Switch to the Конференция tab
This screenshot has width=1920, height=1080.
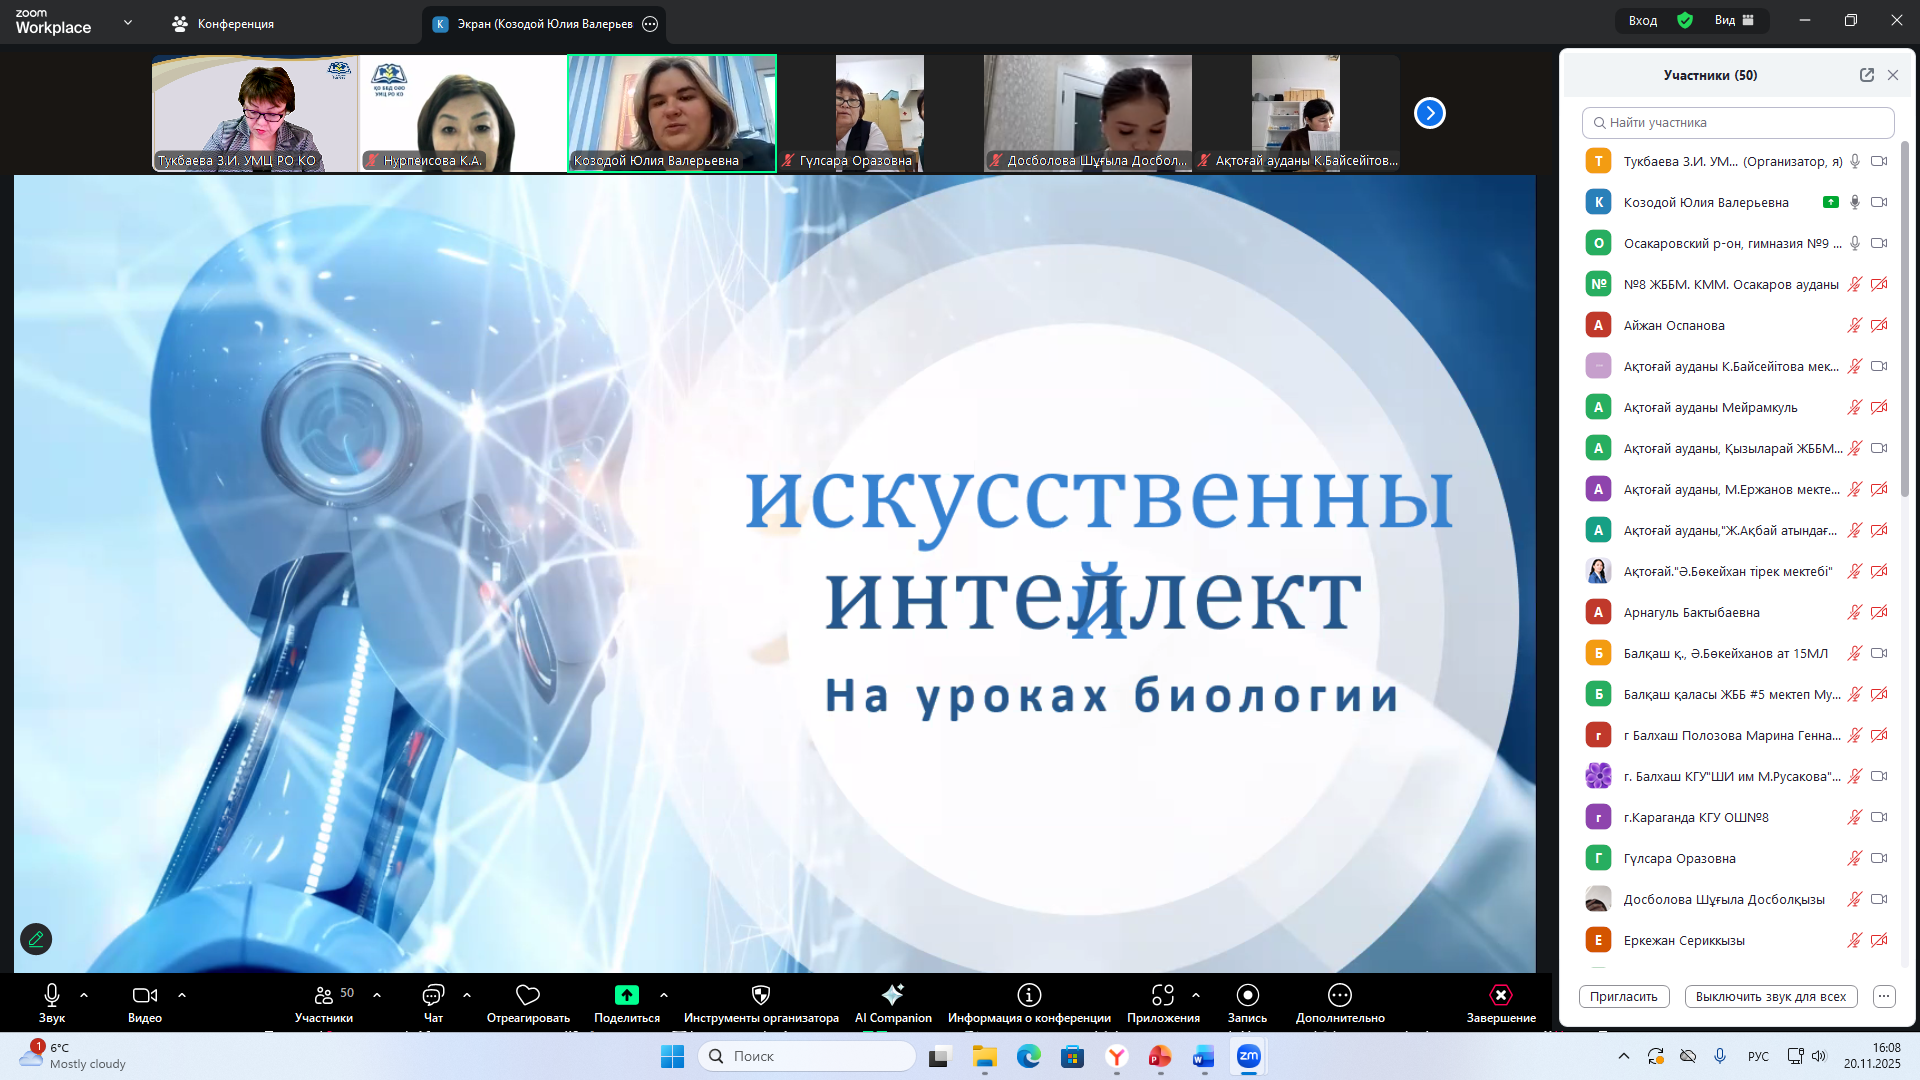pos(223,23)
